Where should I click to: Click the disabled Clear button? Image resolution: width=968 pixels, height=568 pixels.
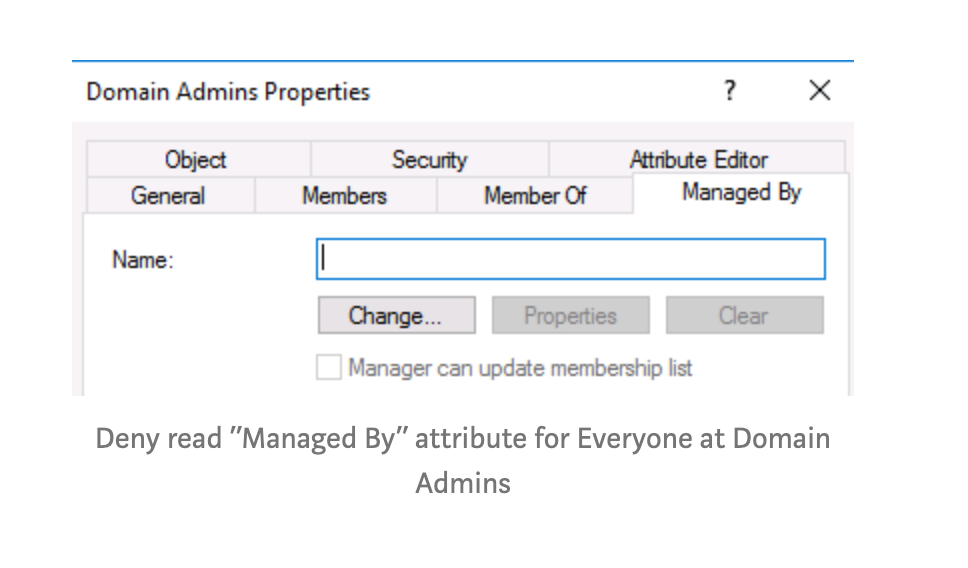tap(744, 316)
